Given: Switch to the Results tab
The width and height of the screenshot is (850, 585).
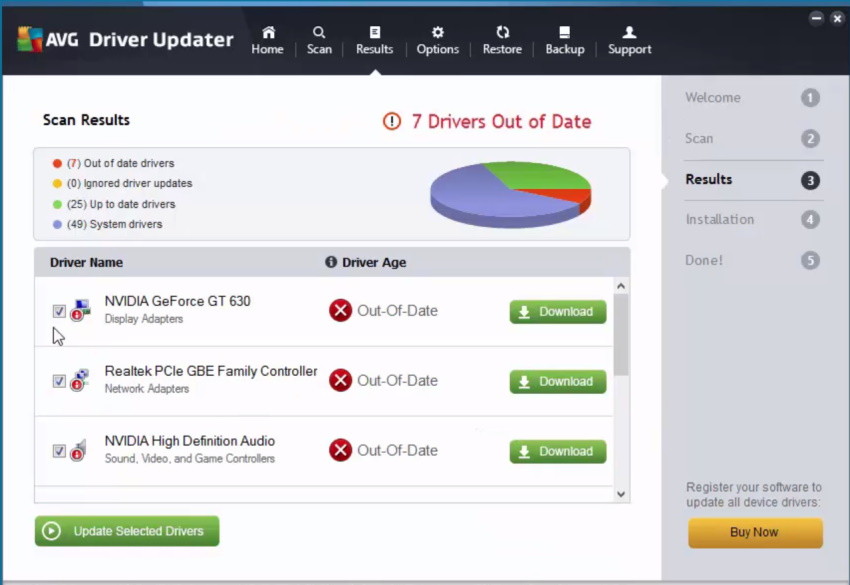Looking at the screenshot, I should 374,40.
